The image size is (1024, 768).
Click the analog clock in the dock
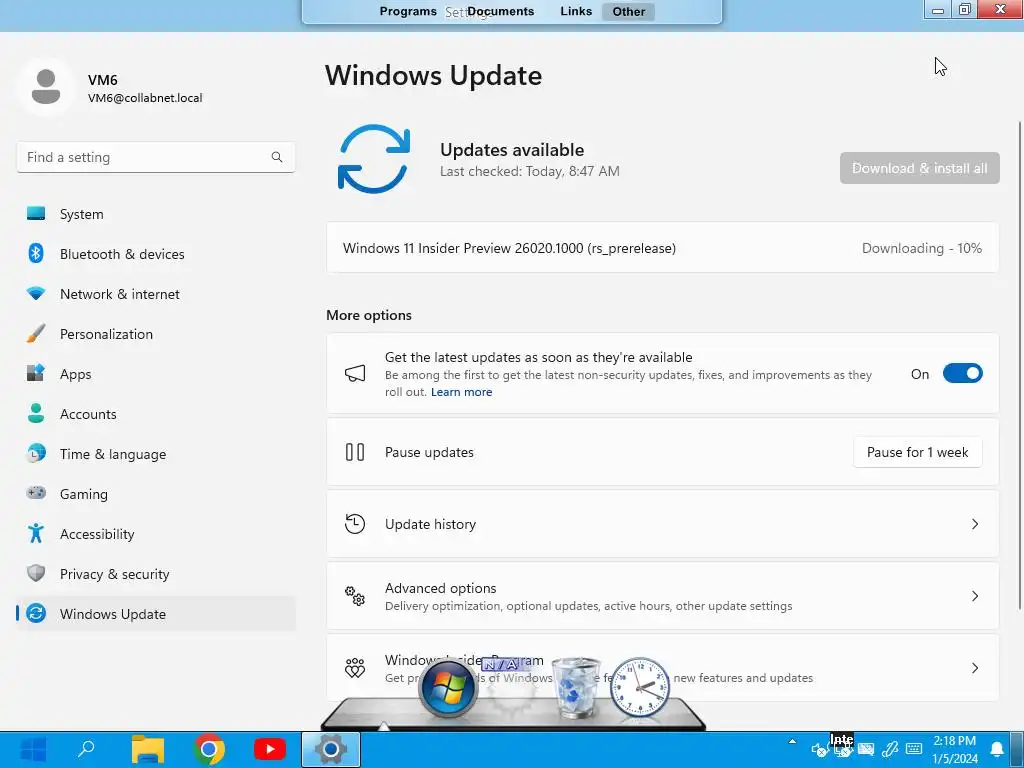tap(640, 688)
